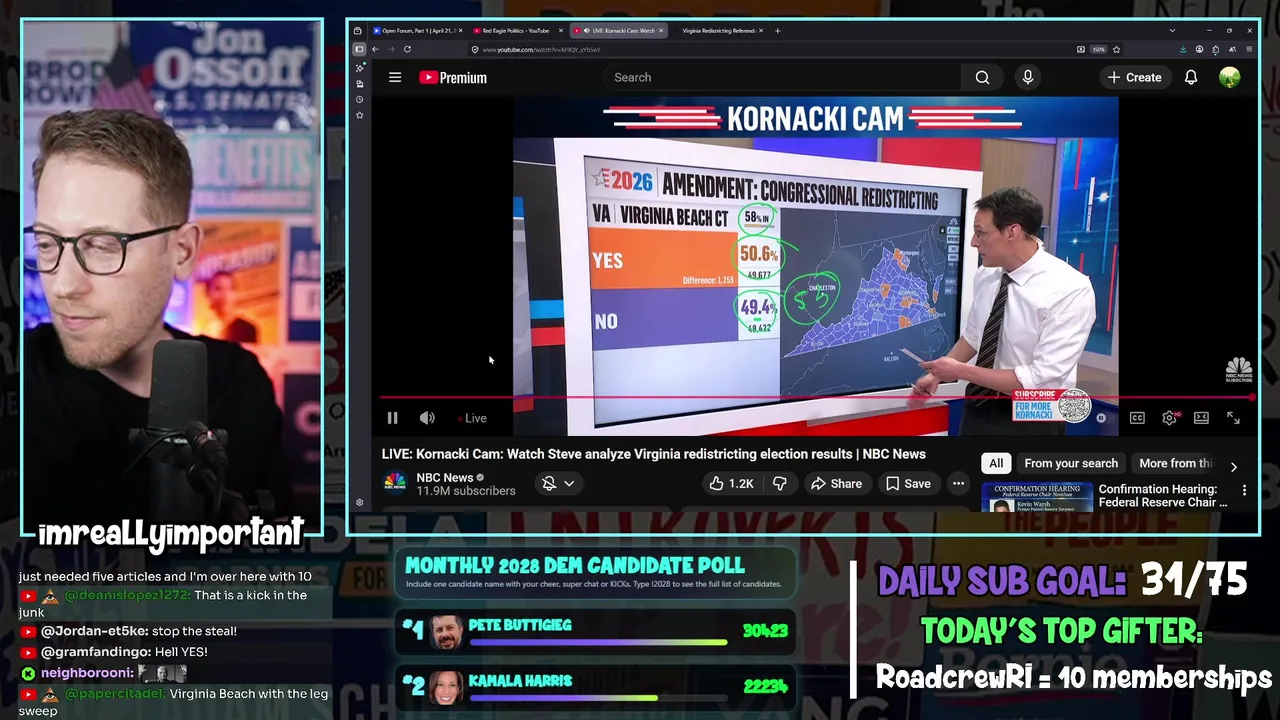Viewport: 1280px width, 720px height.
Task: Enter fullscreen on the video player
Action: coord(1233,418)
